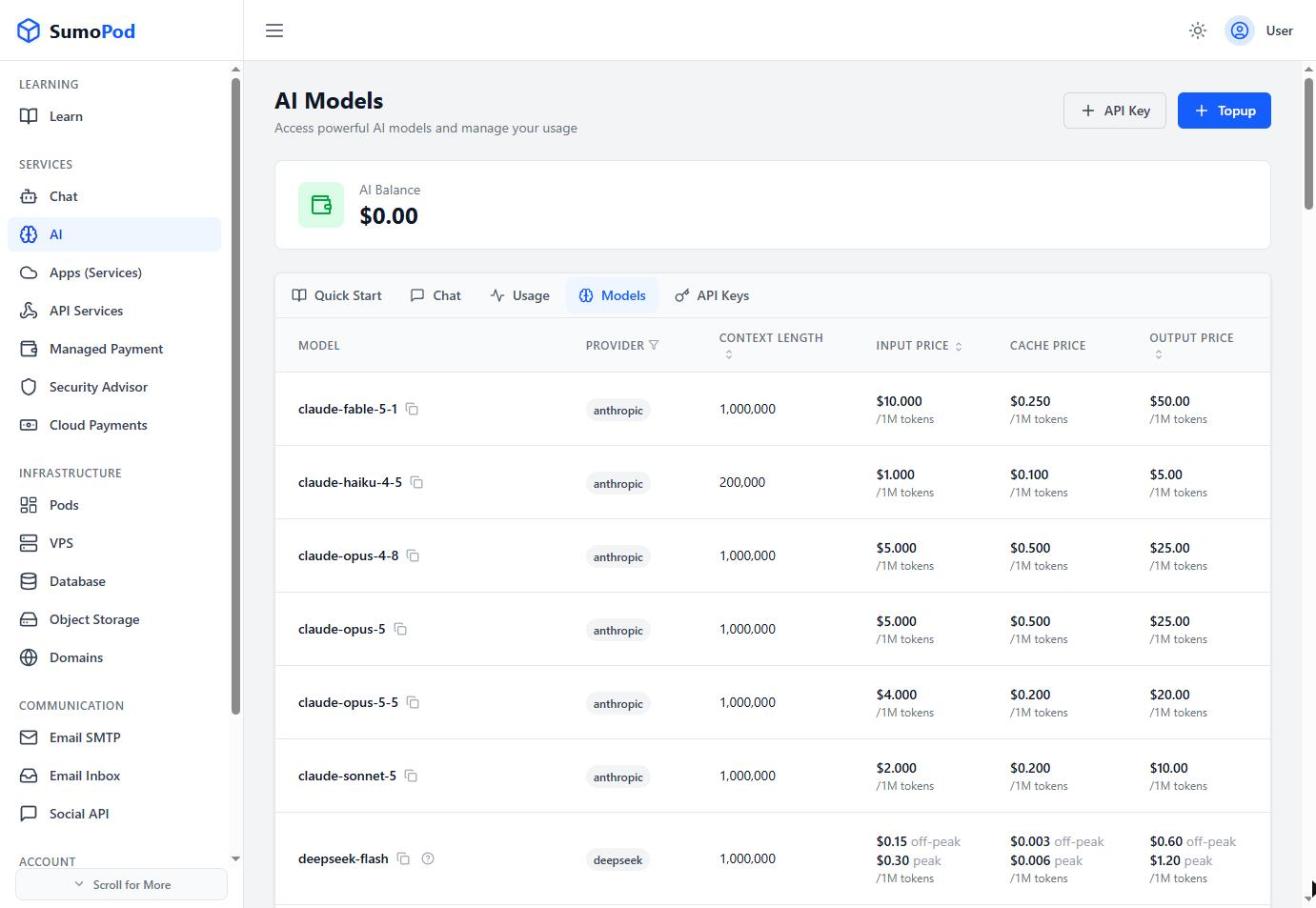Click the Cloud Payments icon

tap(29, 425)
